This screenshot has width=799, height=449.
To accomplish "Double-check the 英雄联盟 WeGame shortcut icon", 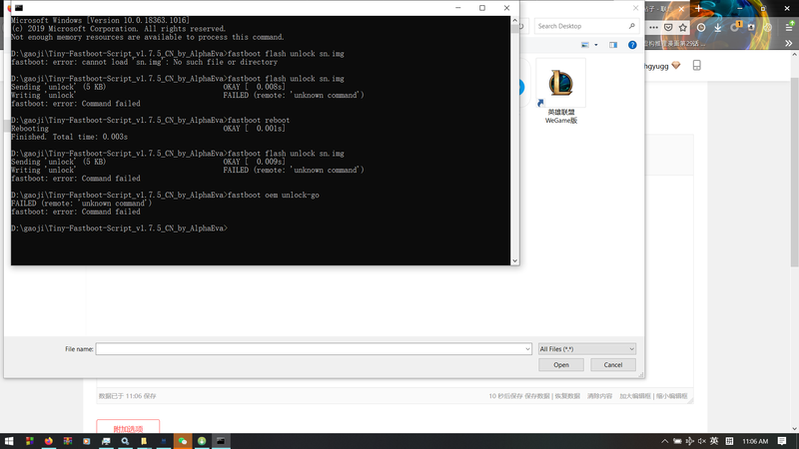I will tap(561, 85).
